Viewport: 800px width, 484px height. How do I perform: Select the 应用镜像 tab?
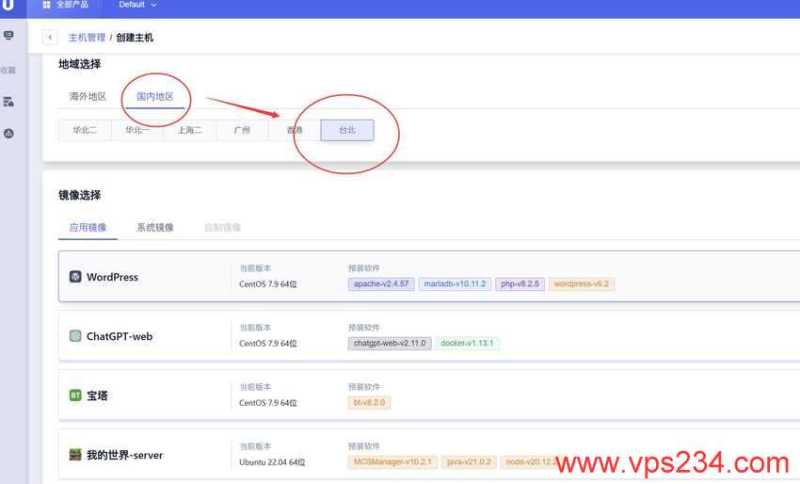88,228
